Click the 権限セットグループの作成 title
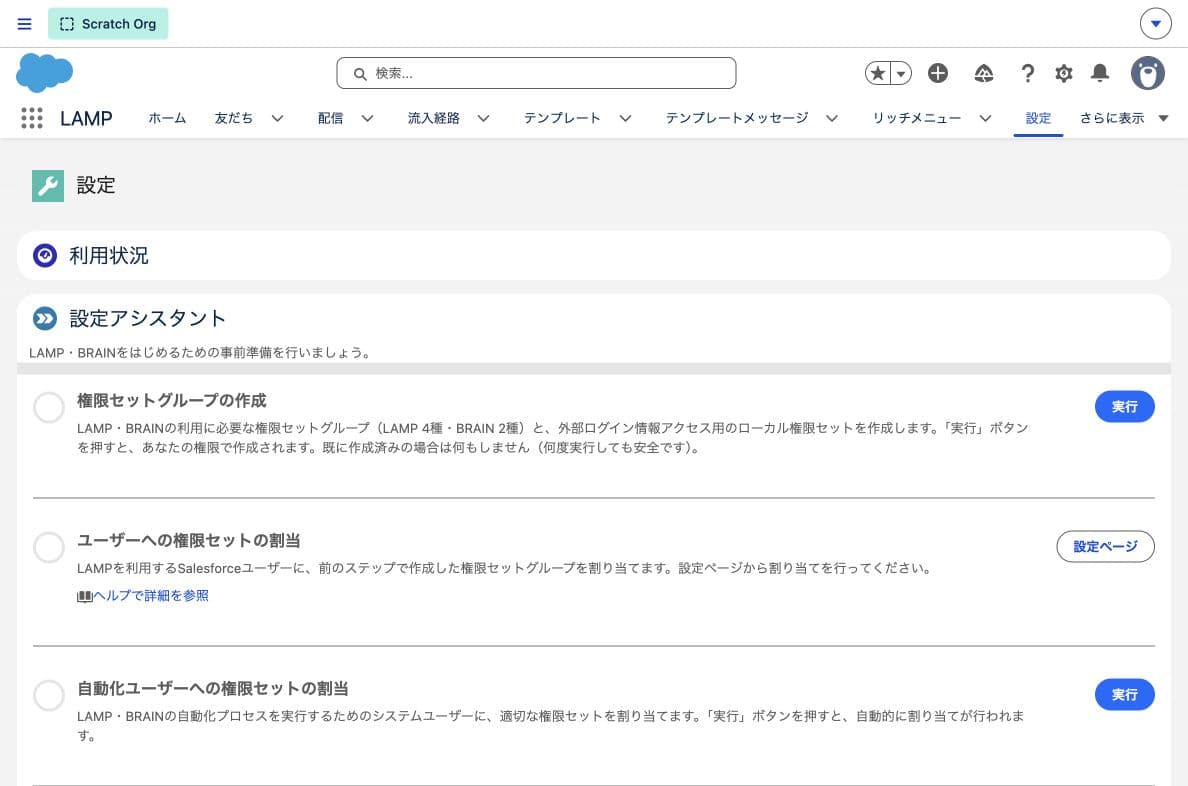This screenshot has height=786, width=1188. [x=172, y=400]
